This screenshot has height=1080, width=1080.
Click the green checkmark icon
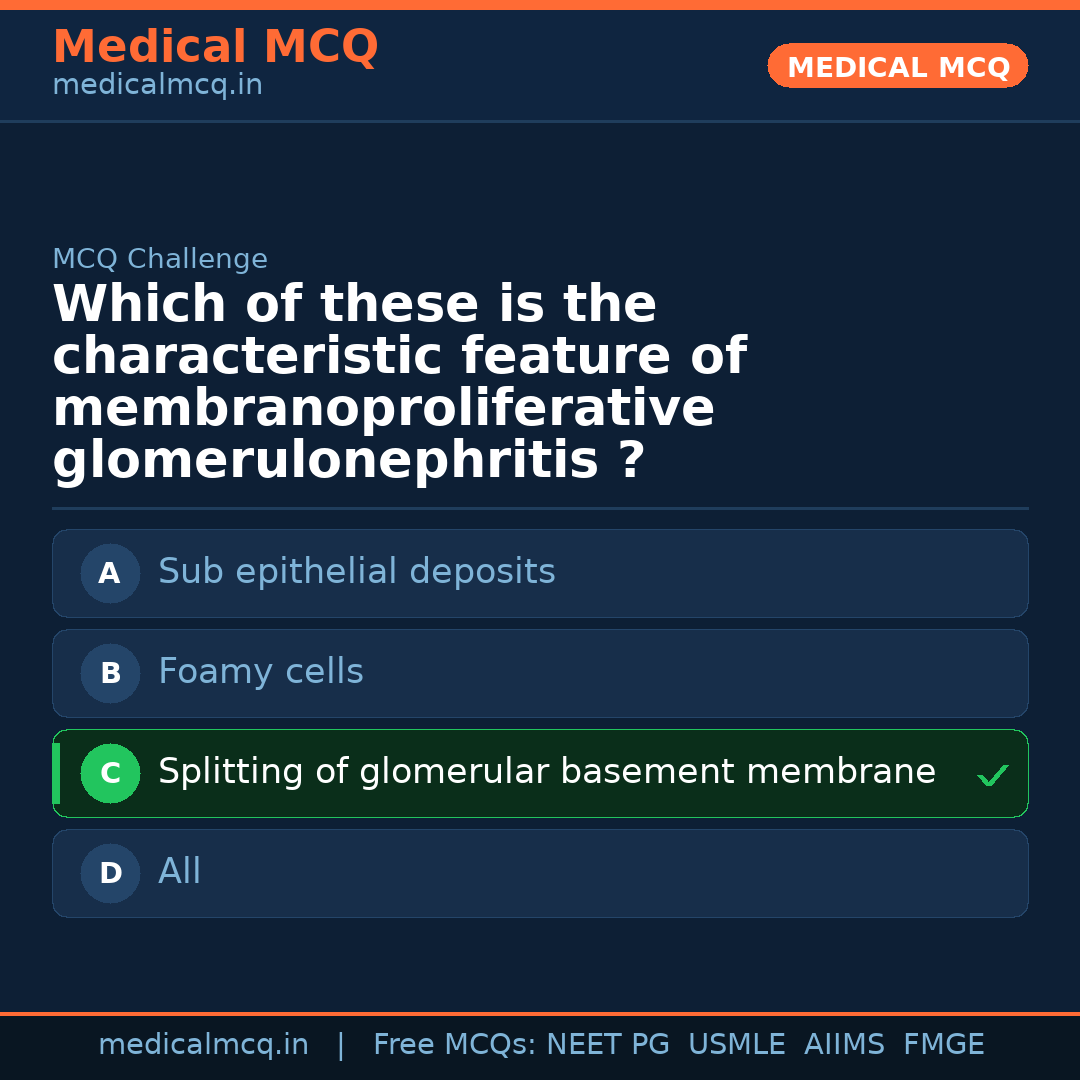tap(992, 775)
